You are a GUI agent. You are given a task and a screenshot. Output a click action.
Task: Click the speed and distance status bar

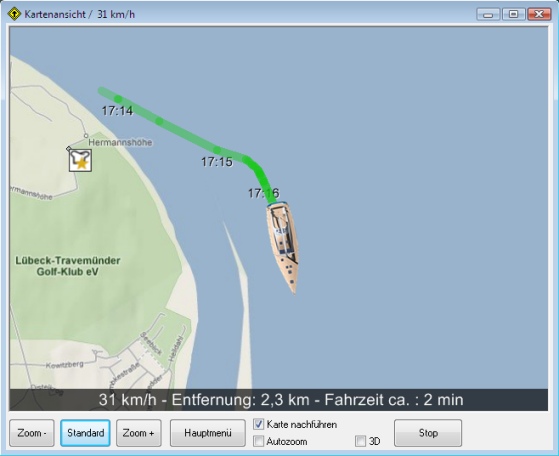click(x=279, y=400)
